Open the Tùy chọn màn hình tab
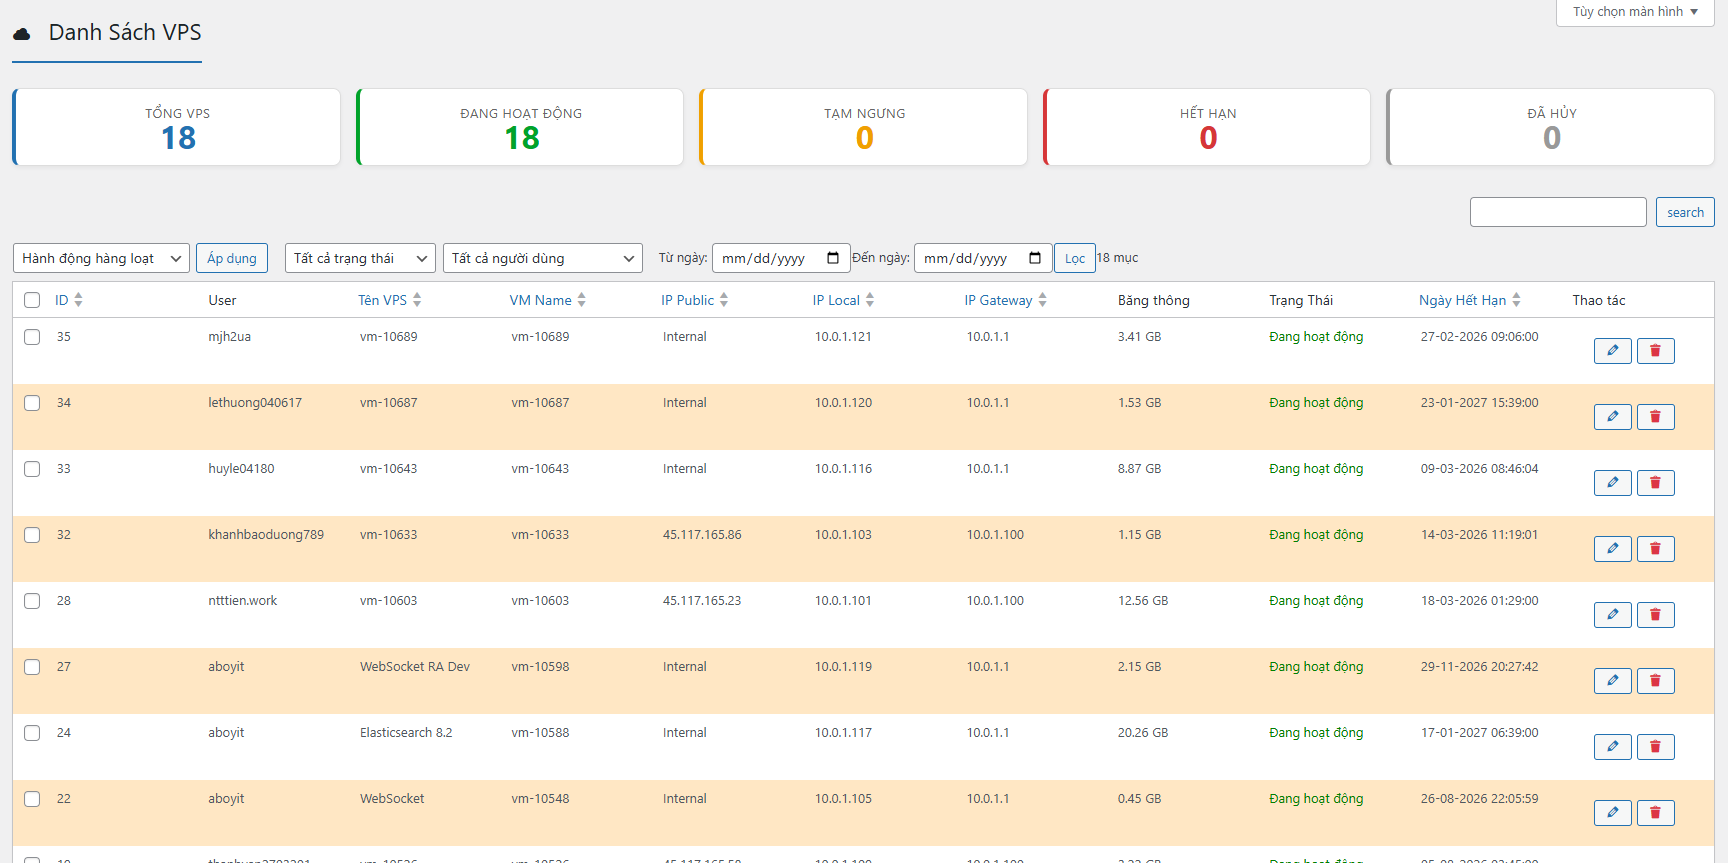Screen dimensions: 1728x863 (x=1634, y=12)
